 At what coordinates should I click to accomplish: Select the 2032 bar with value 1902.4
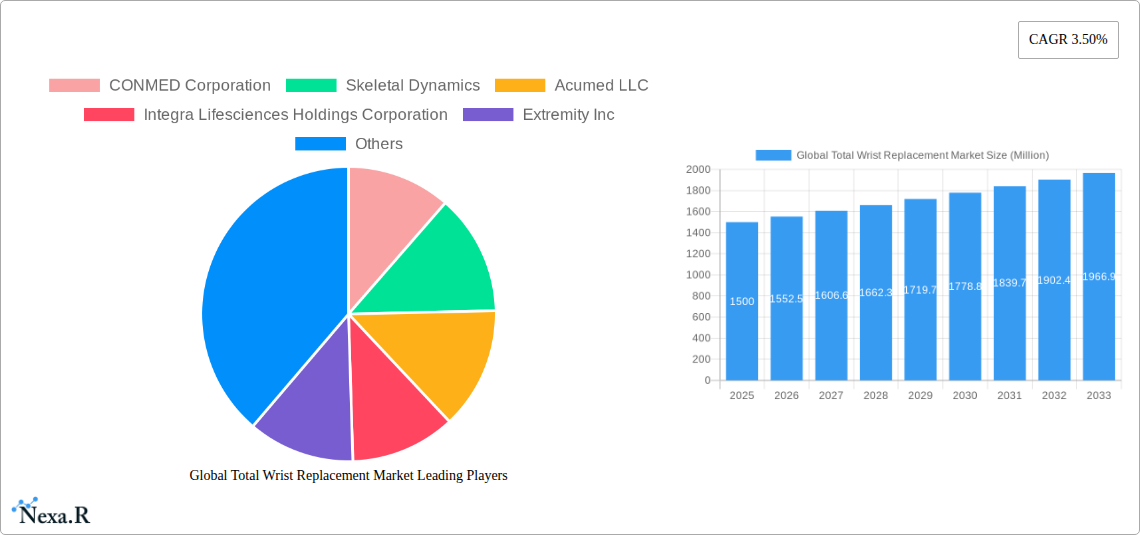[1054, 280]
